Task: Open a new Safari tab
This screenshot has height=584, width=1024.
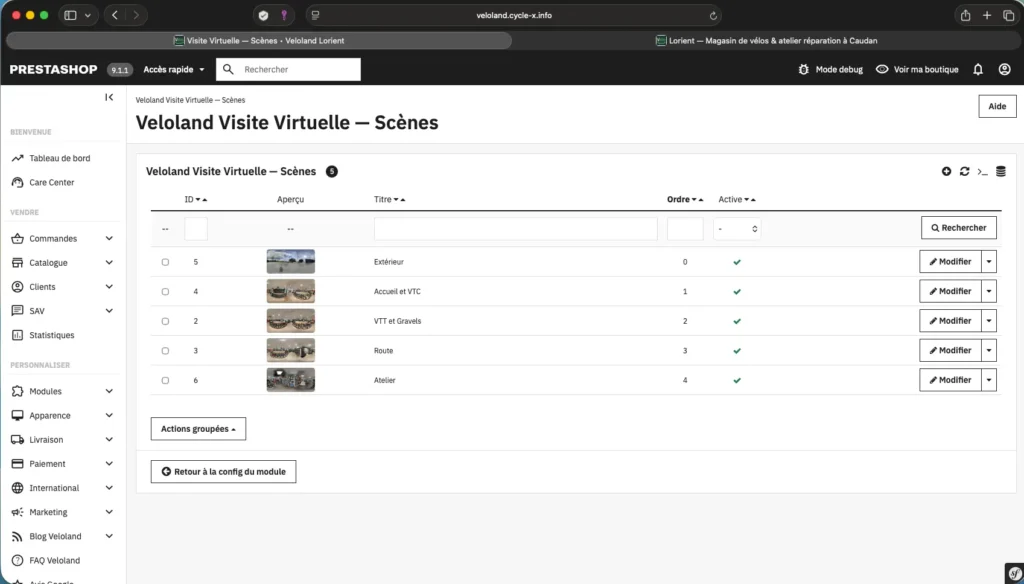Action: [x=987, y=16]
